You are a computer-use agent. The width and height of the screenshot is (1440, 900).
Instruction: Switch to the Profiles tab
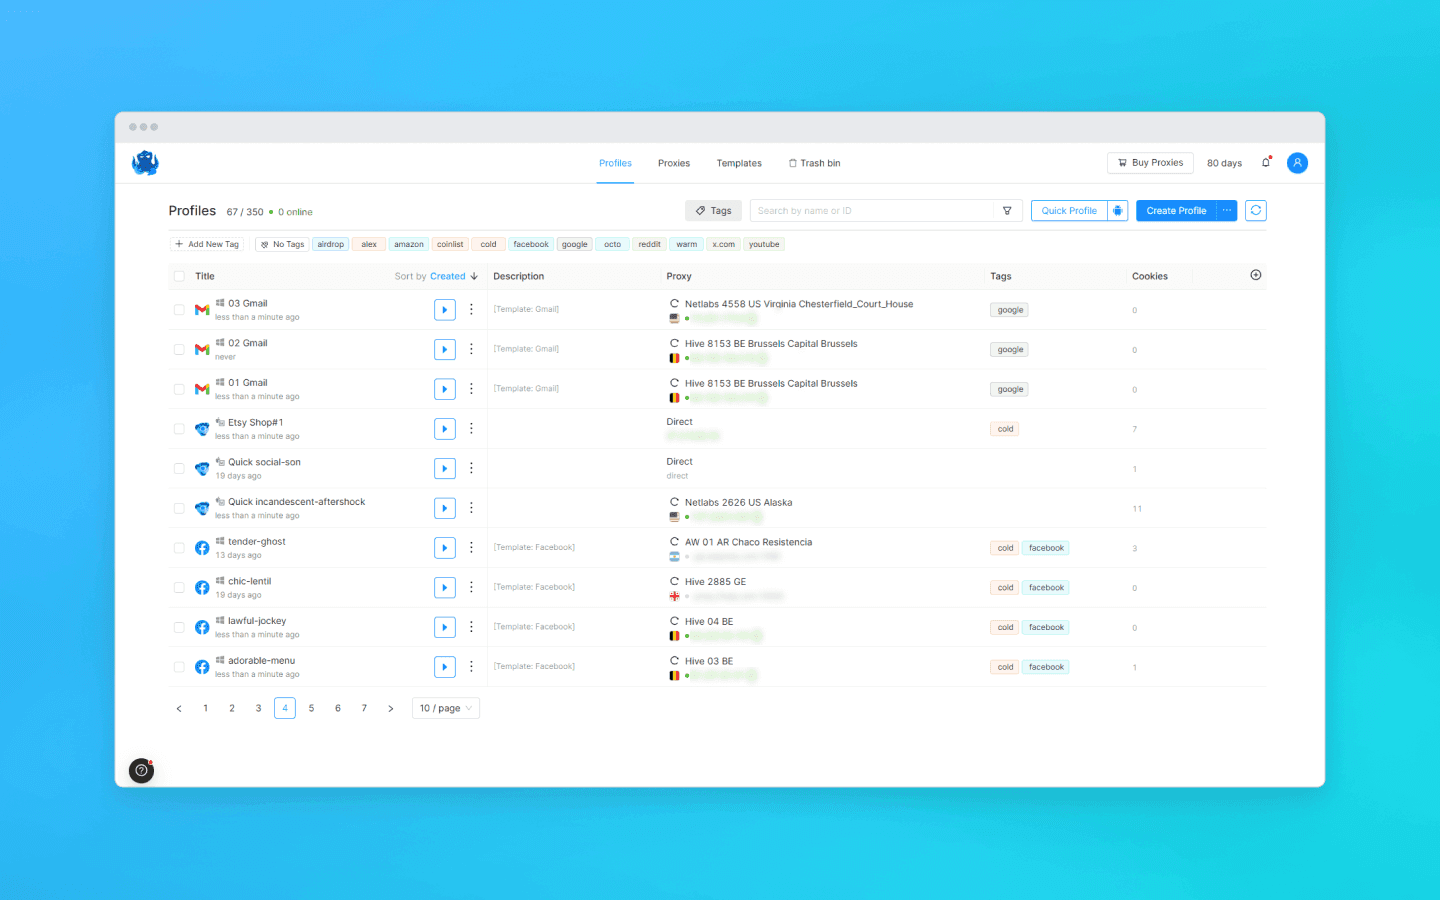tap(615, 163)
